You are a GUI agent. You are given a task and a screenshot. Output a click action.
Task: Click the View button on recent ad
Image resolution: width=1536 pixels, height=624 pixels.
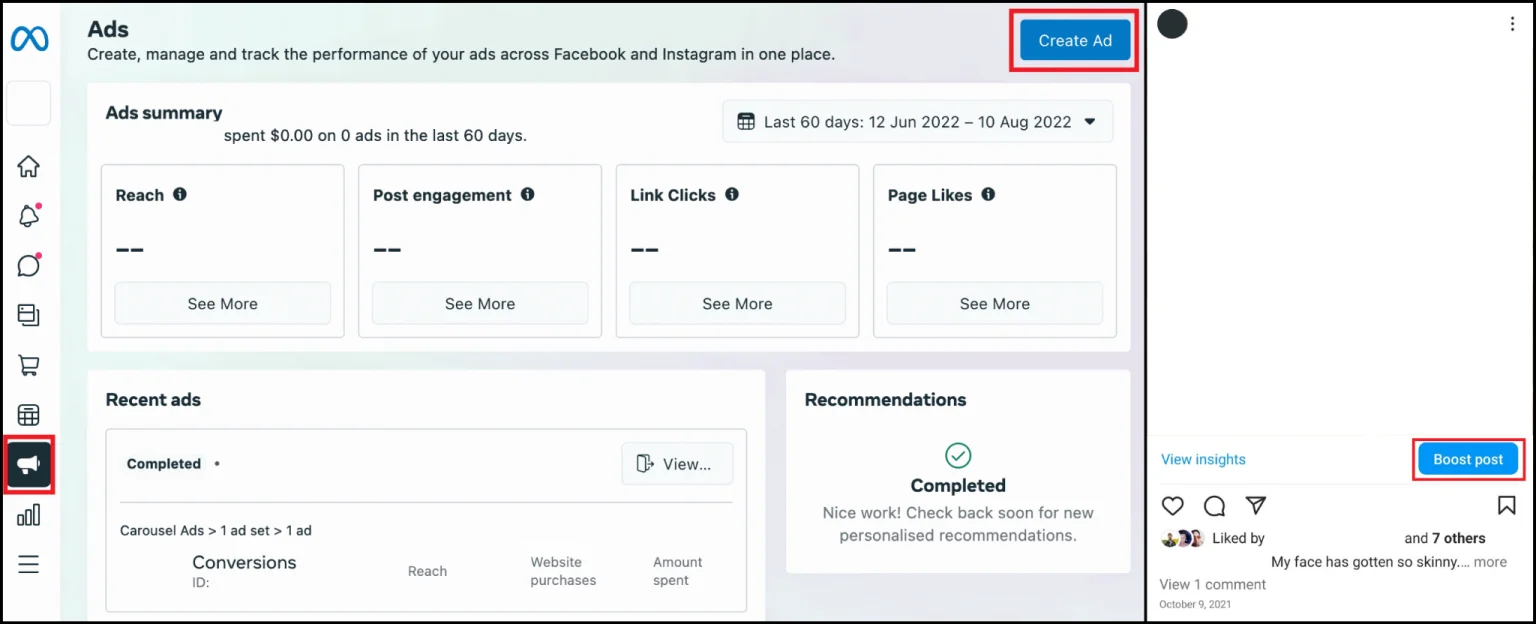point(677,464)
